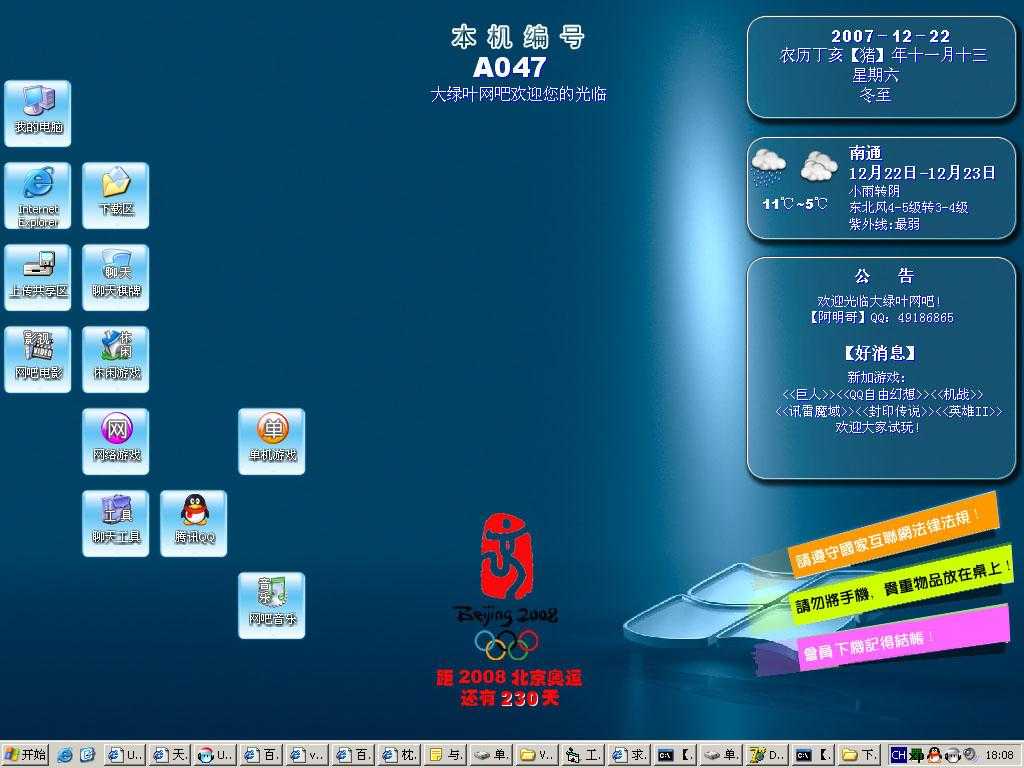This screenshot has height=768, width=1024.
Task: Click the 18:08 system clock
Action: [999, 756]
